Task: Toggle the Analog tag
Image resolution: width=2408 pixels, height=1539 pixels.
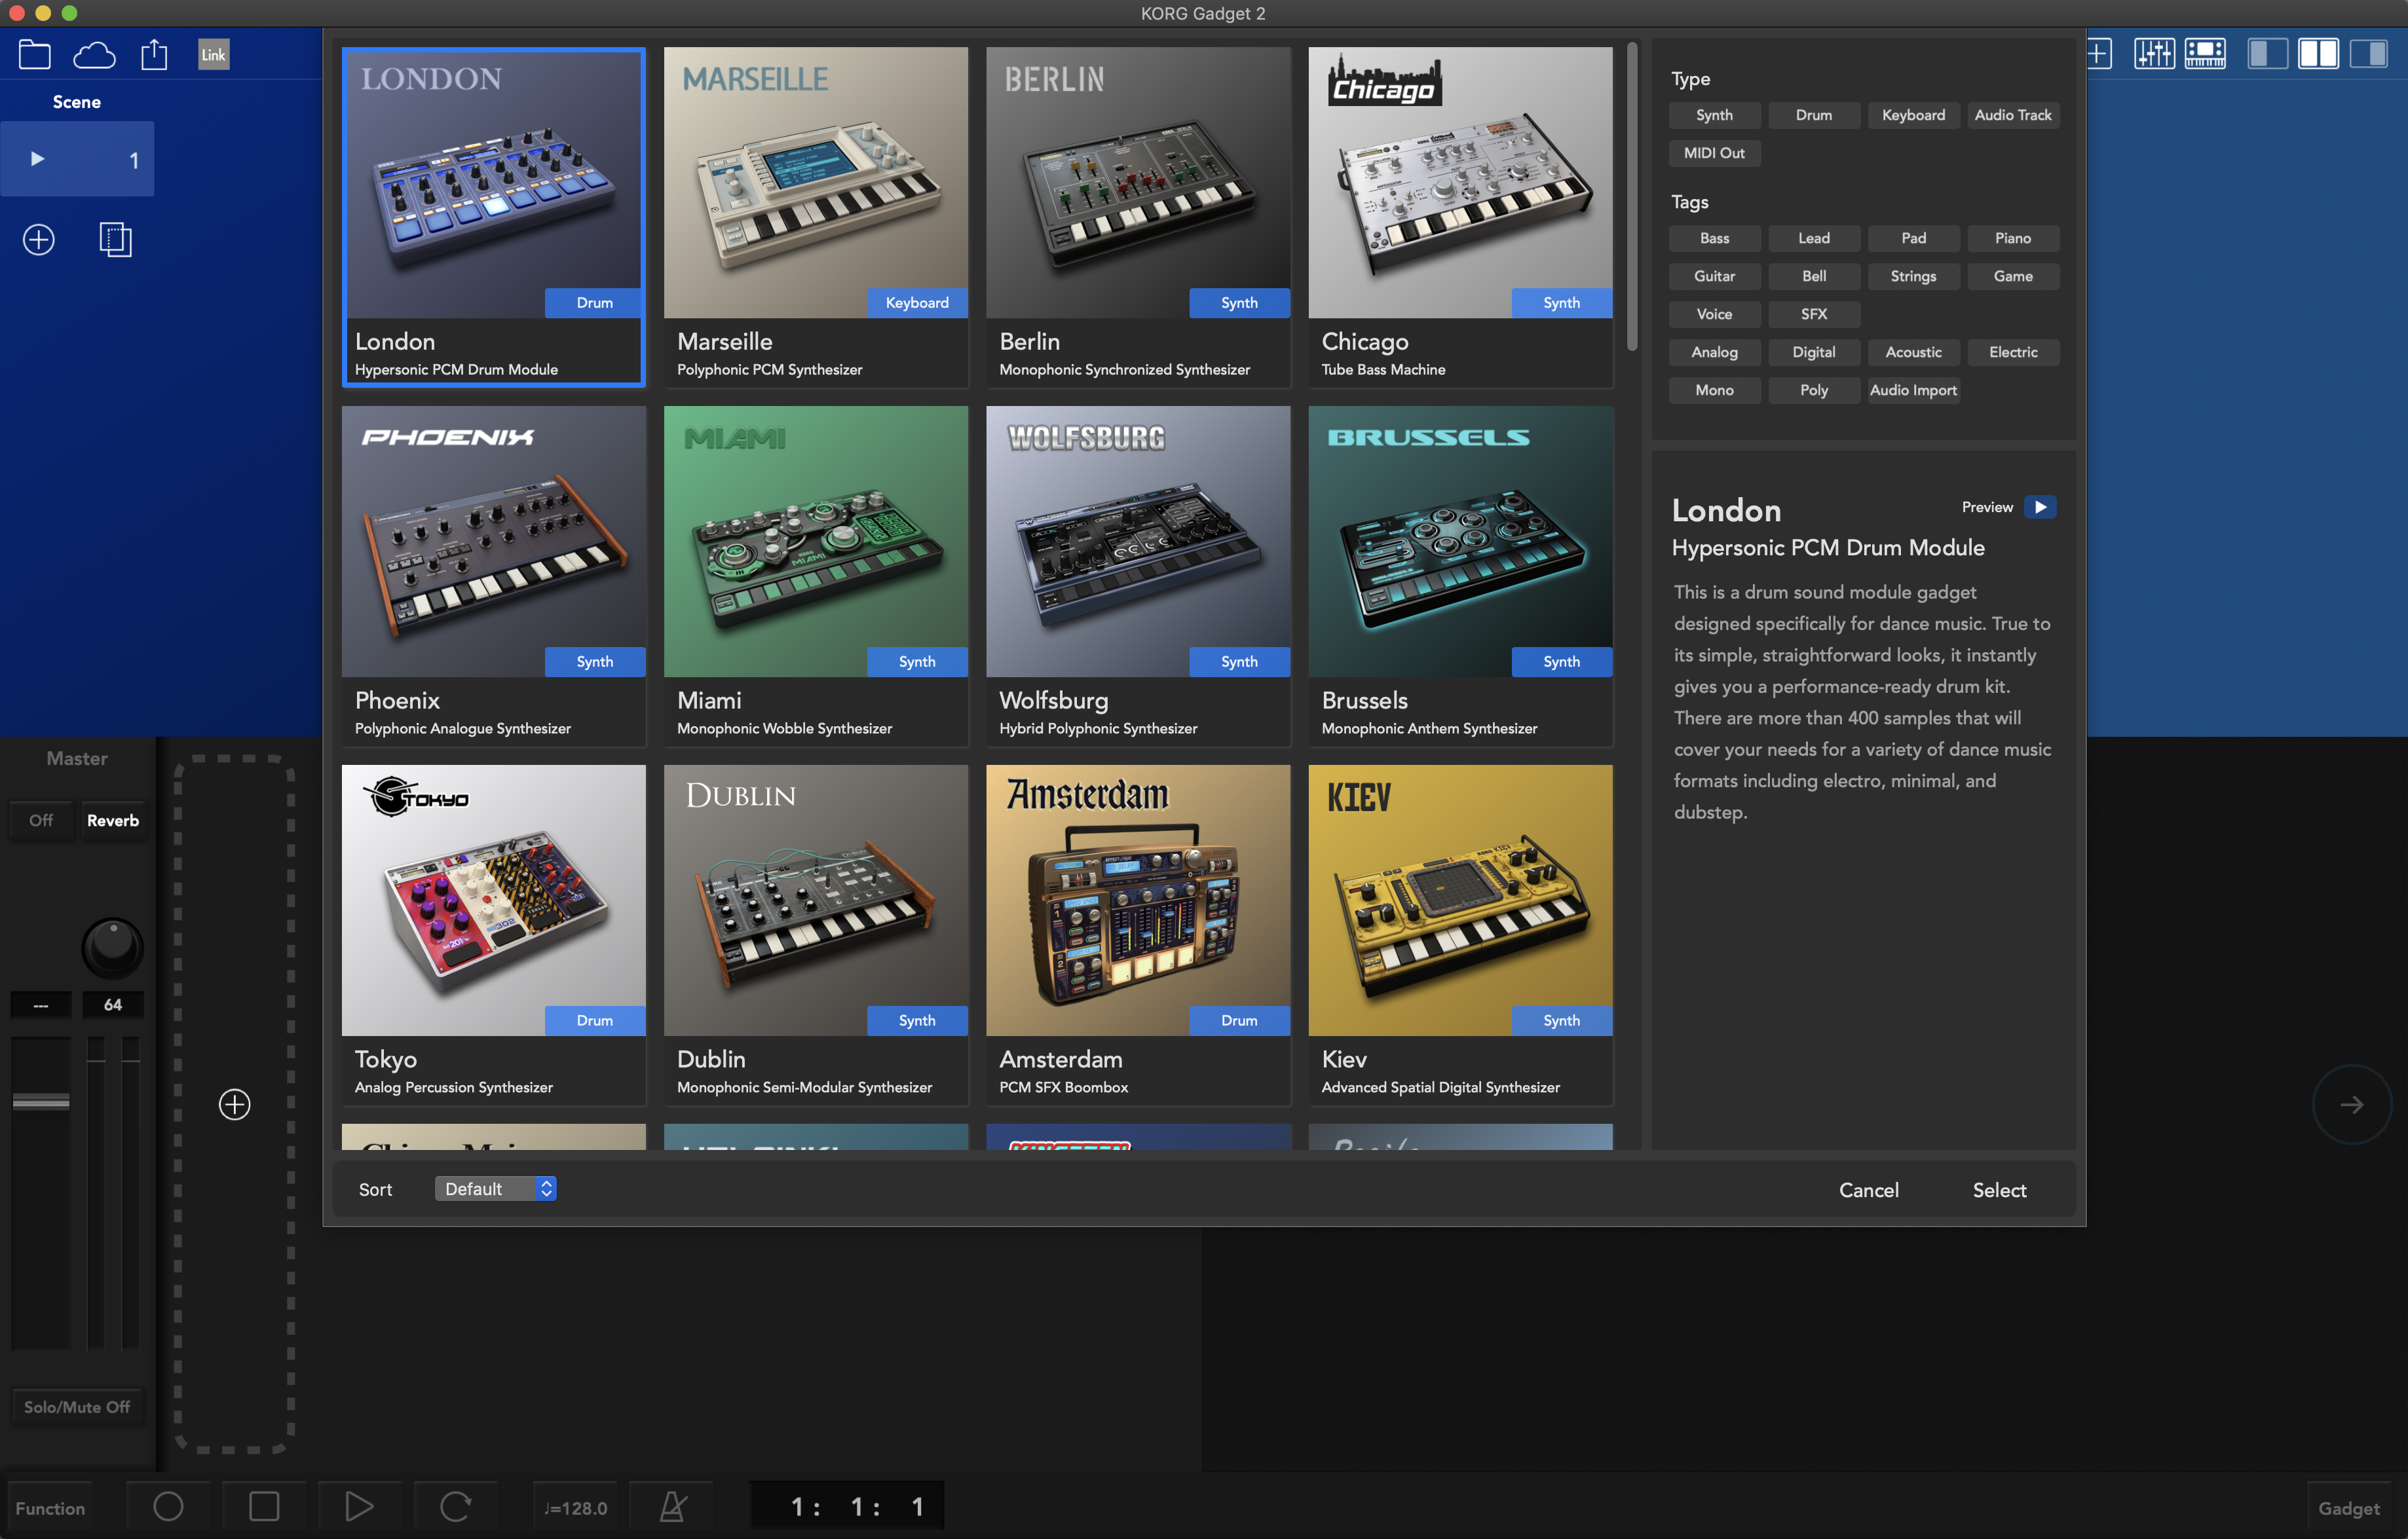Action: point(1714,352)
